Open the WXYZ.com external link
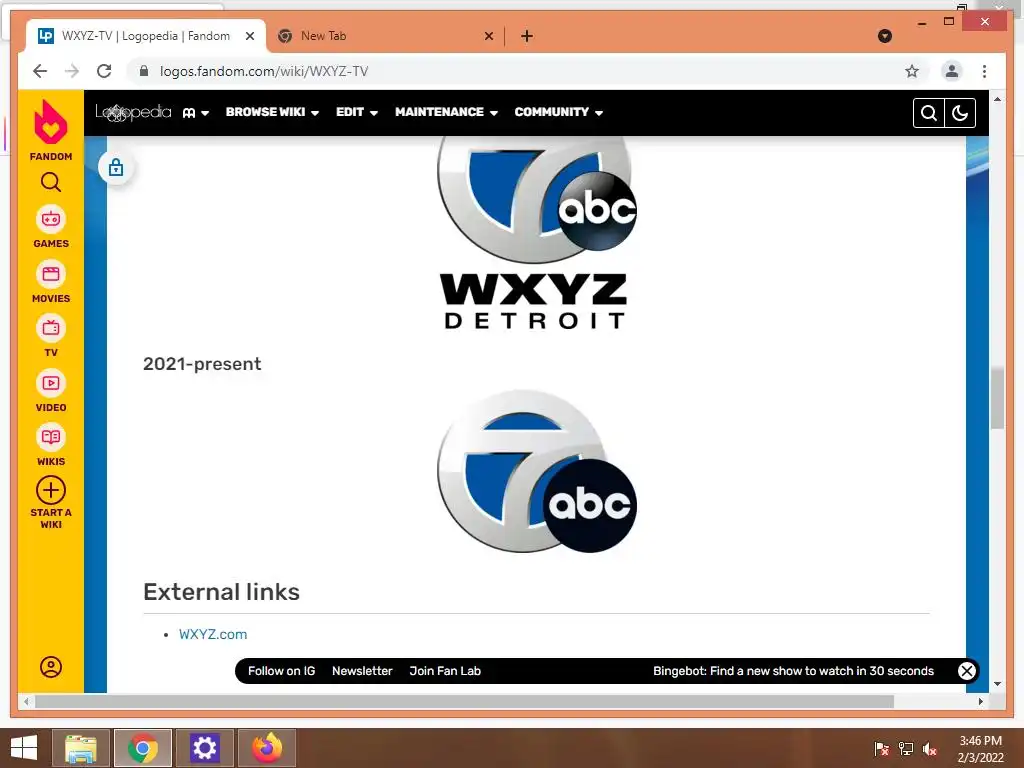 (213, 634)
